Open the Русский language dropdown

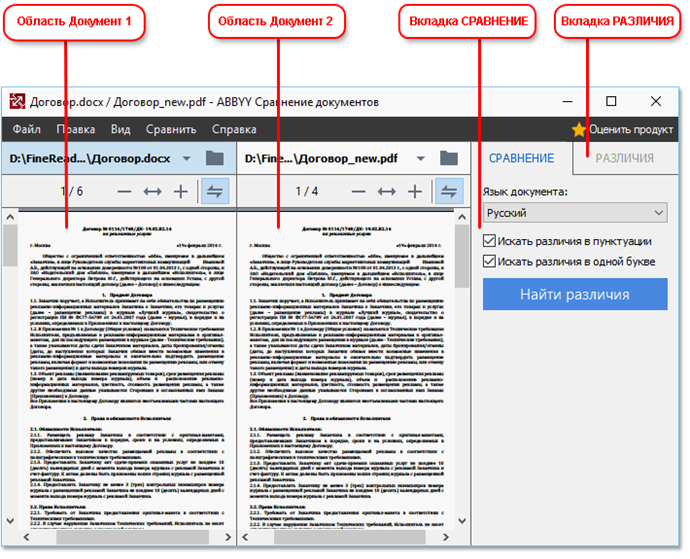click(x=575, y=213)
